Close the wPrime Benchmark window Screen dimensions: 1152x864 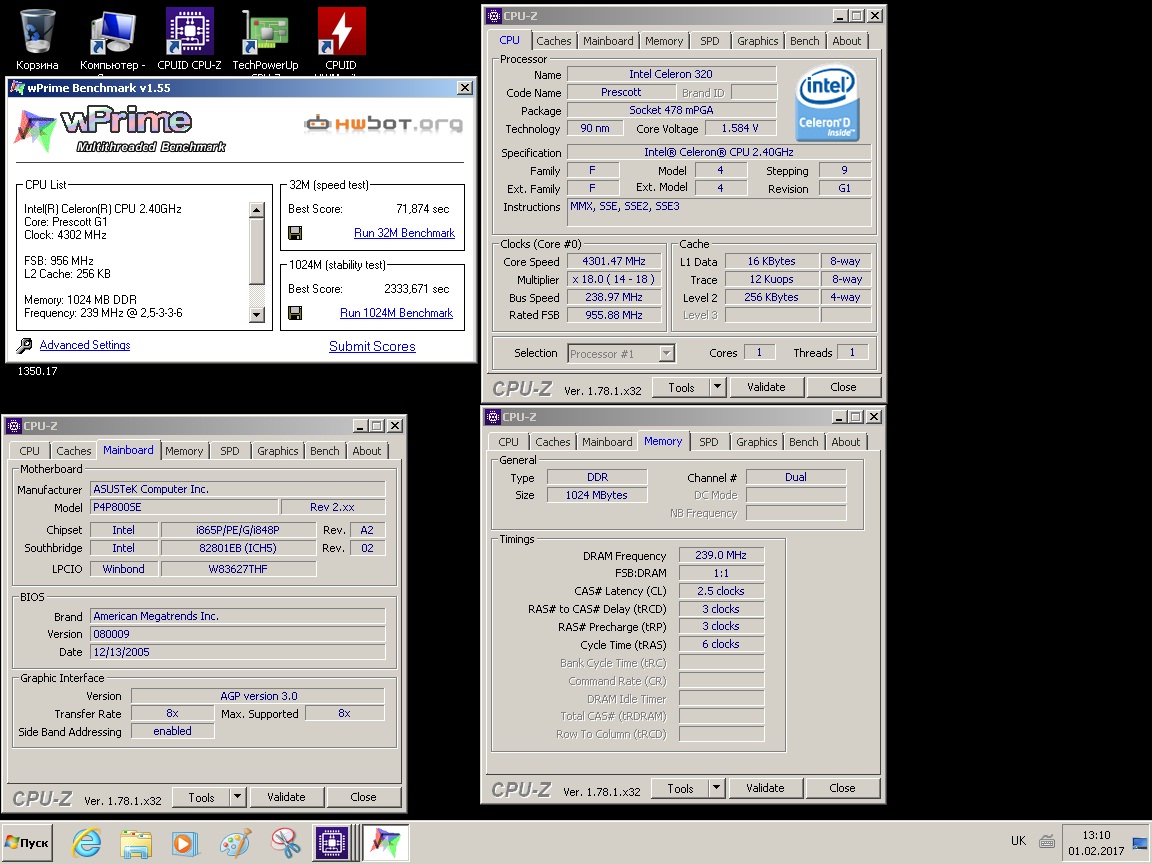464,88
